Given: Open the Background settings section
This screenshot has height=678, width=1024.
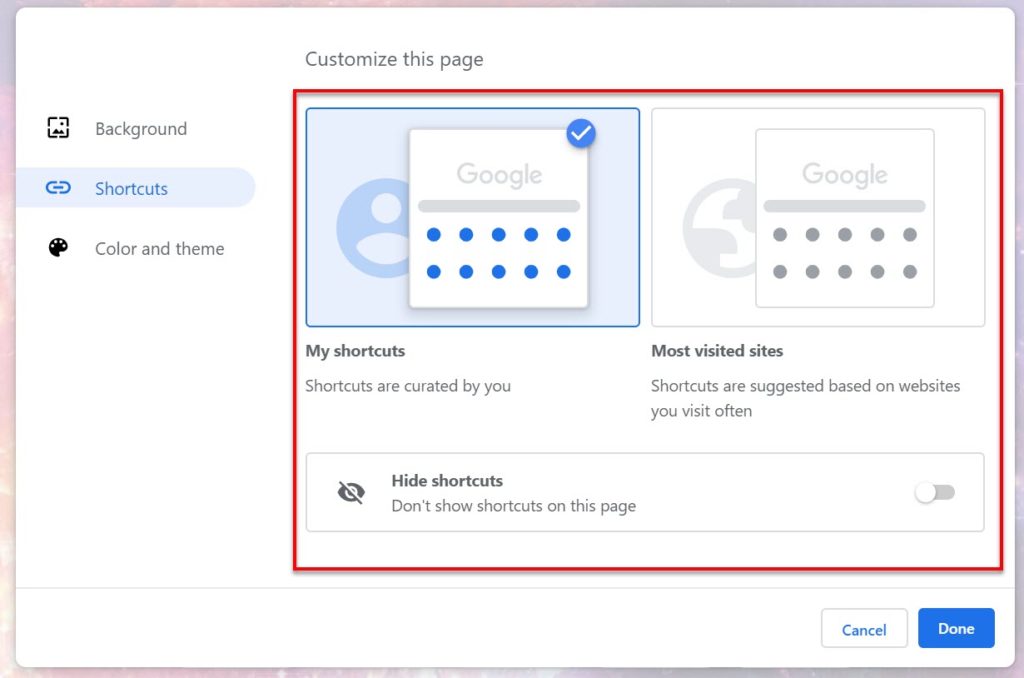Looking at the screenshot, I should point(140,128).
